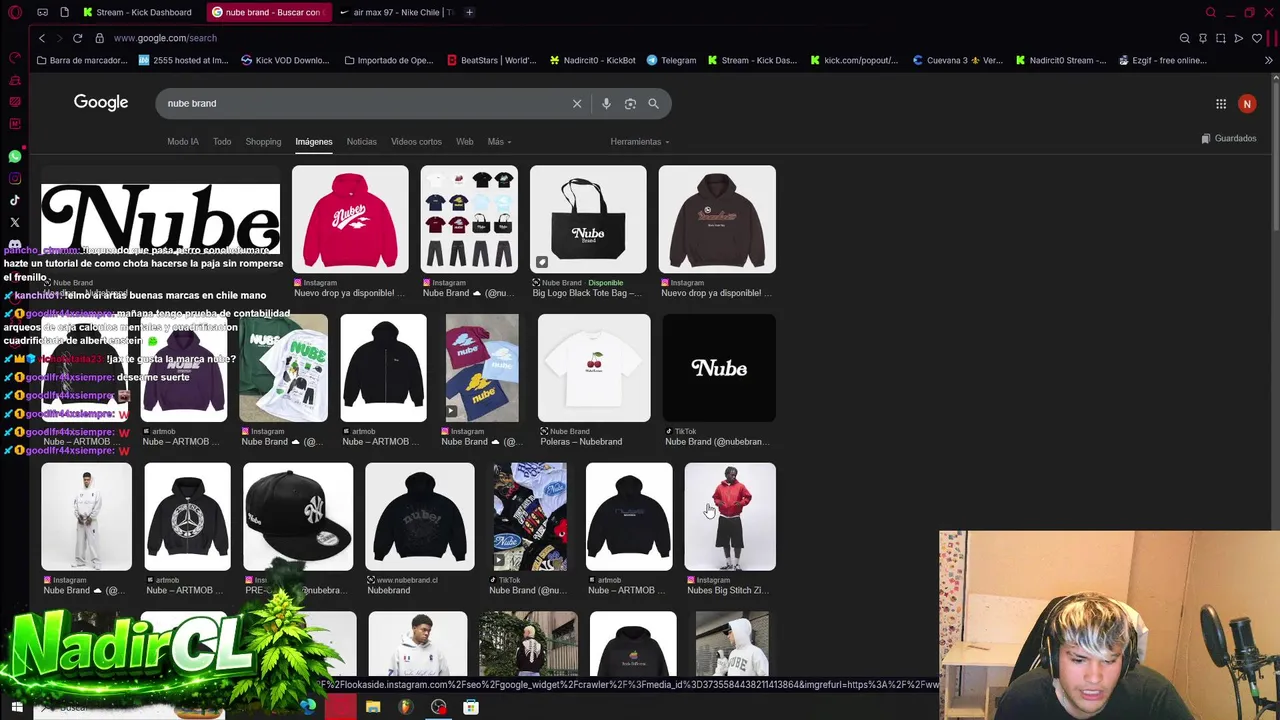Image resolution: width=1280 pixels, height=720 pixels.
Task: Open the Ezgif bookmark
Action: click(1163, 60)
